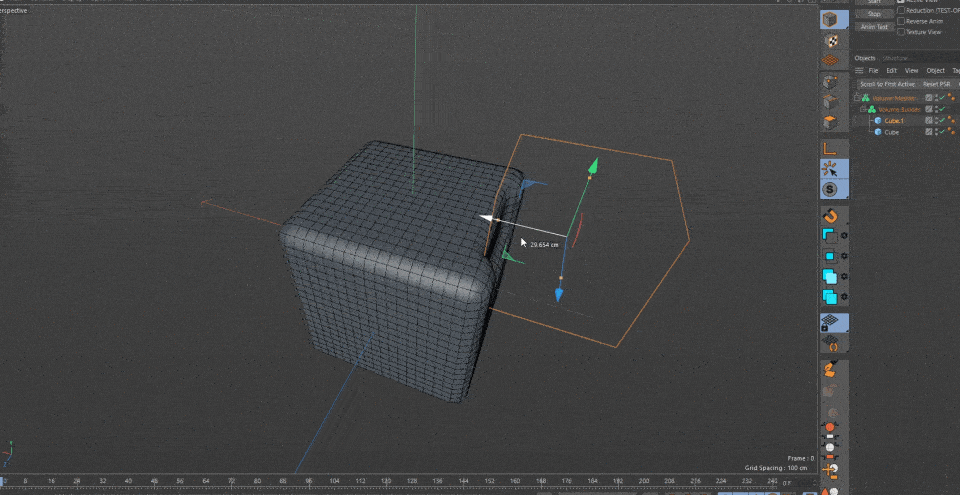Toggle the Enable Axis L-shaped icon
960x495 pixels.
pyautogui.click(x=829, y=148)
